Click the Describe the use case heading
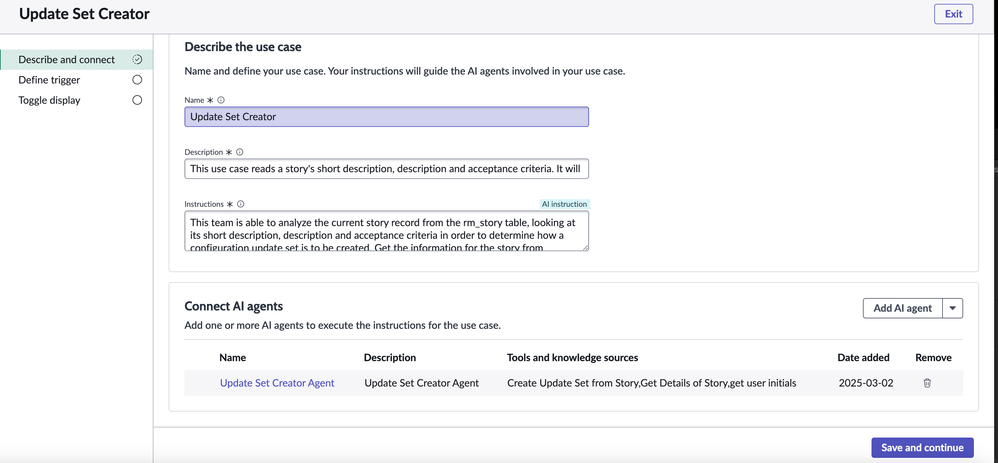Image resolution: width=998 pixels, height=463 pixels. 243,47
